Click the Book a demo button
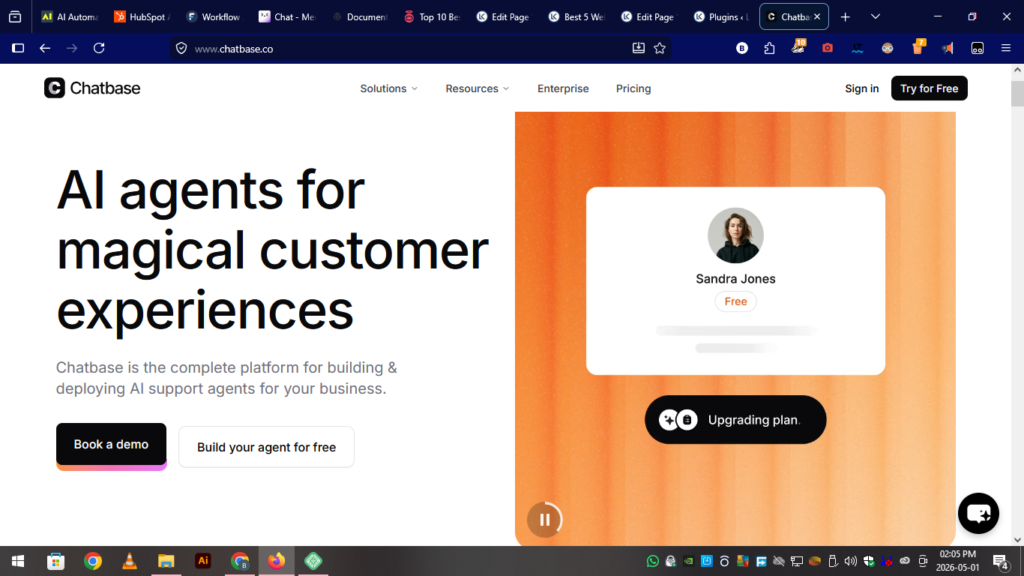This screenshot has height=576, width=1024. [x=111, y=445]
